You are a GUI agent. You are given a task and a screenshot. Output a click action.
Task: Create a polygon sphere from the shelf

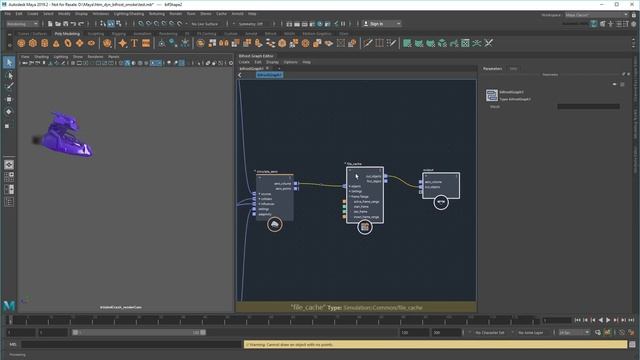[x=21, y=43]
